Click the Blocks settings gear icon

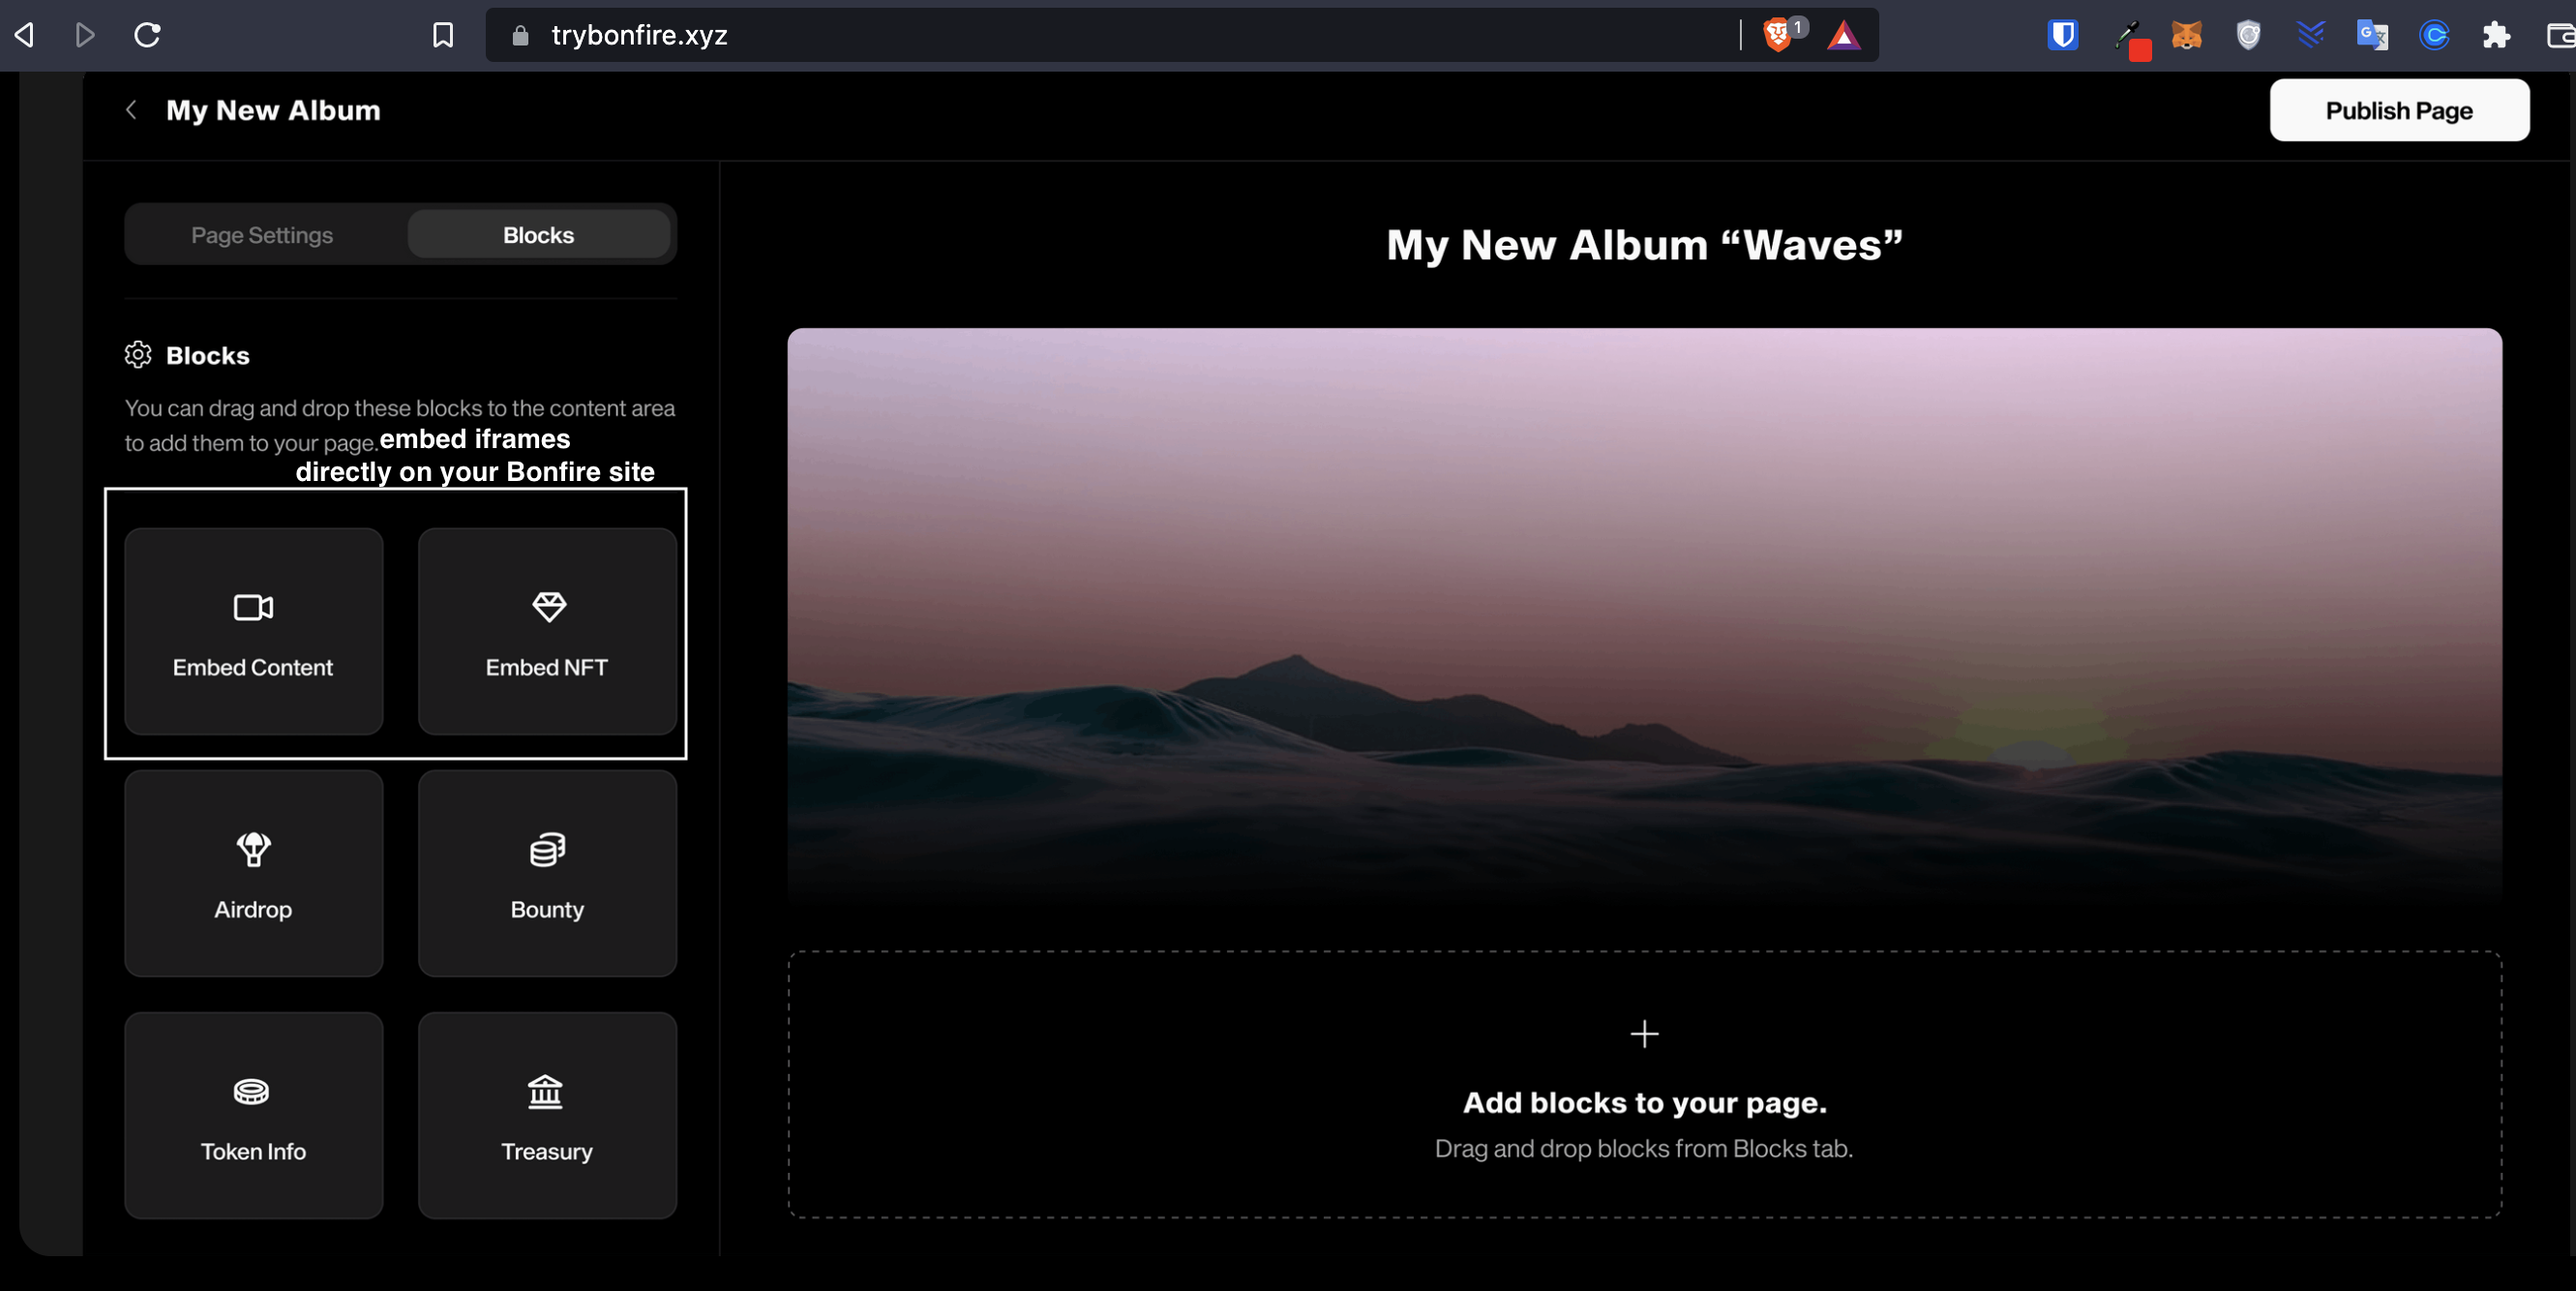click(x=136, y=354)
